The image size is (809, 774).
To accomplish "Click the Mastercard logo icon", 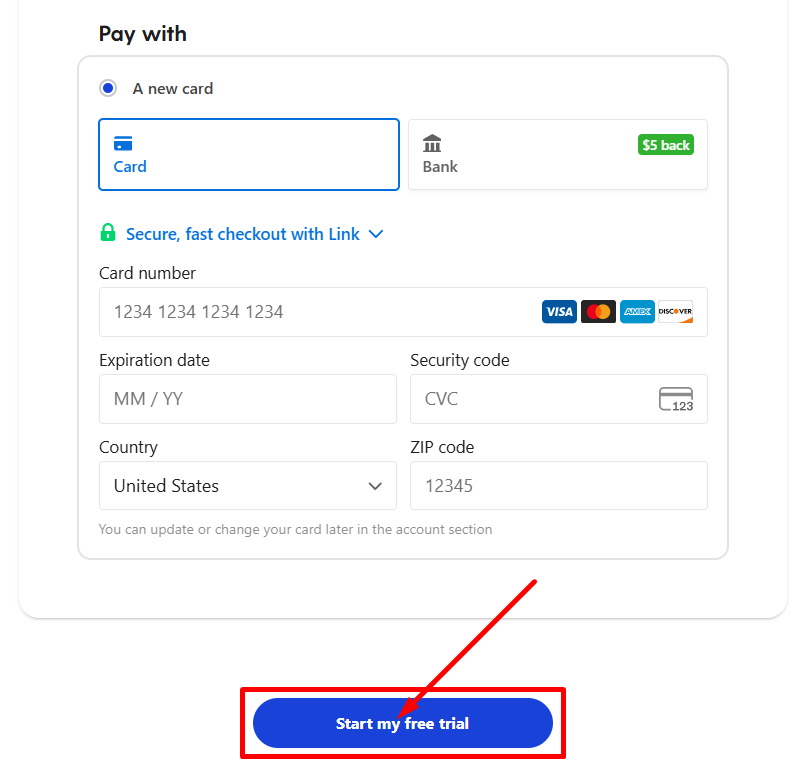I will click(x=598, y=312).
